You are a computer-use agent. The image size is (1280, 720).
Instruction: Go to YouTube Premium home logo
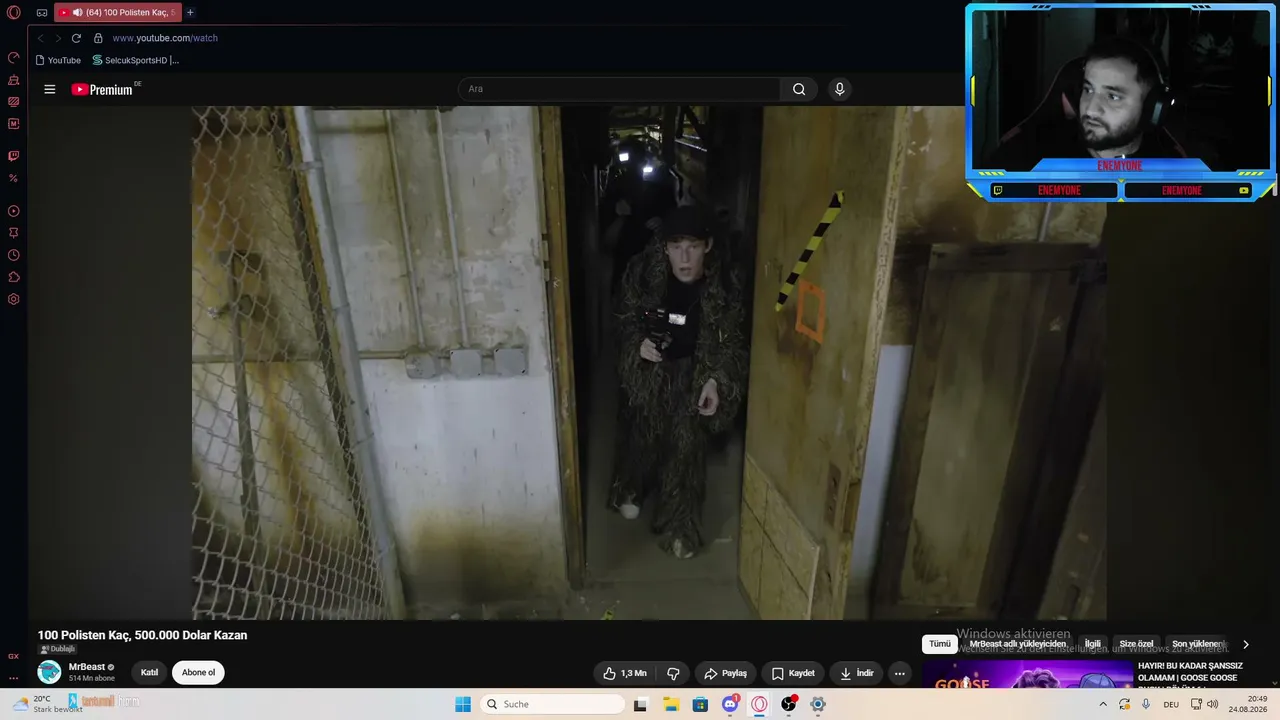[102, 89]
